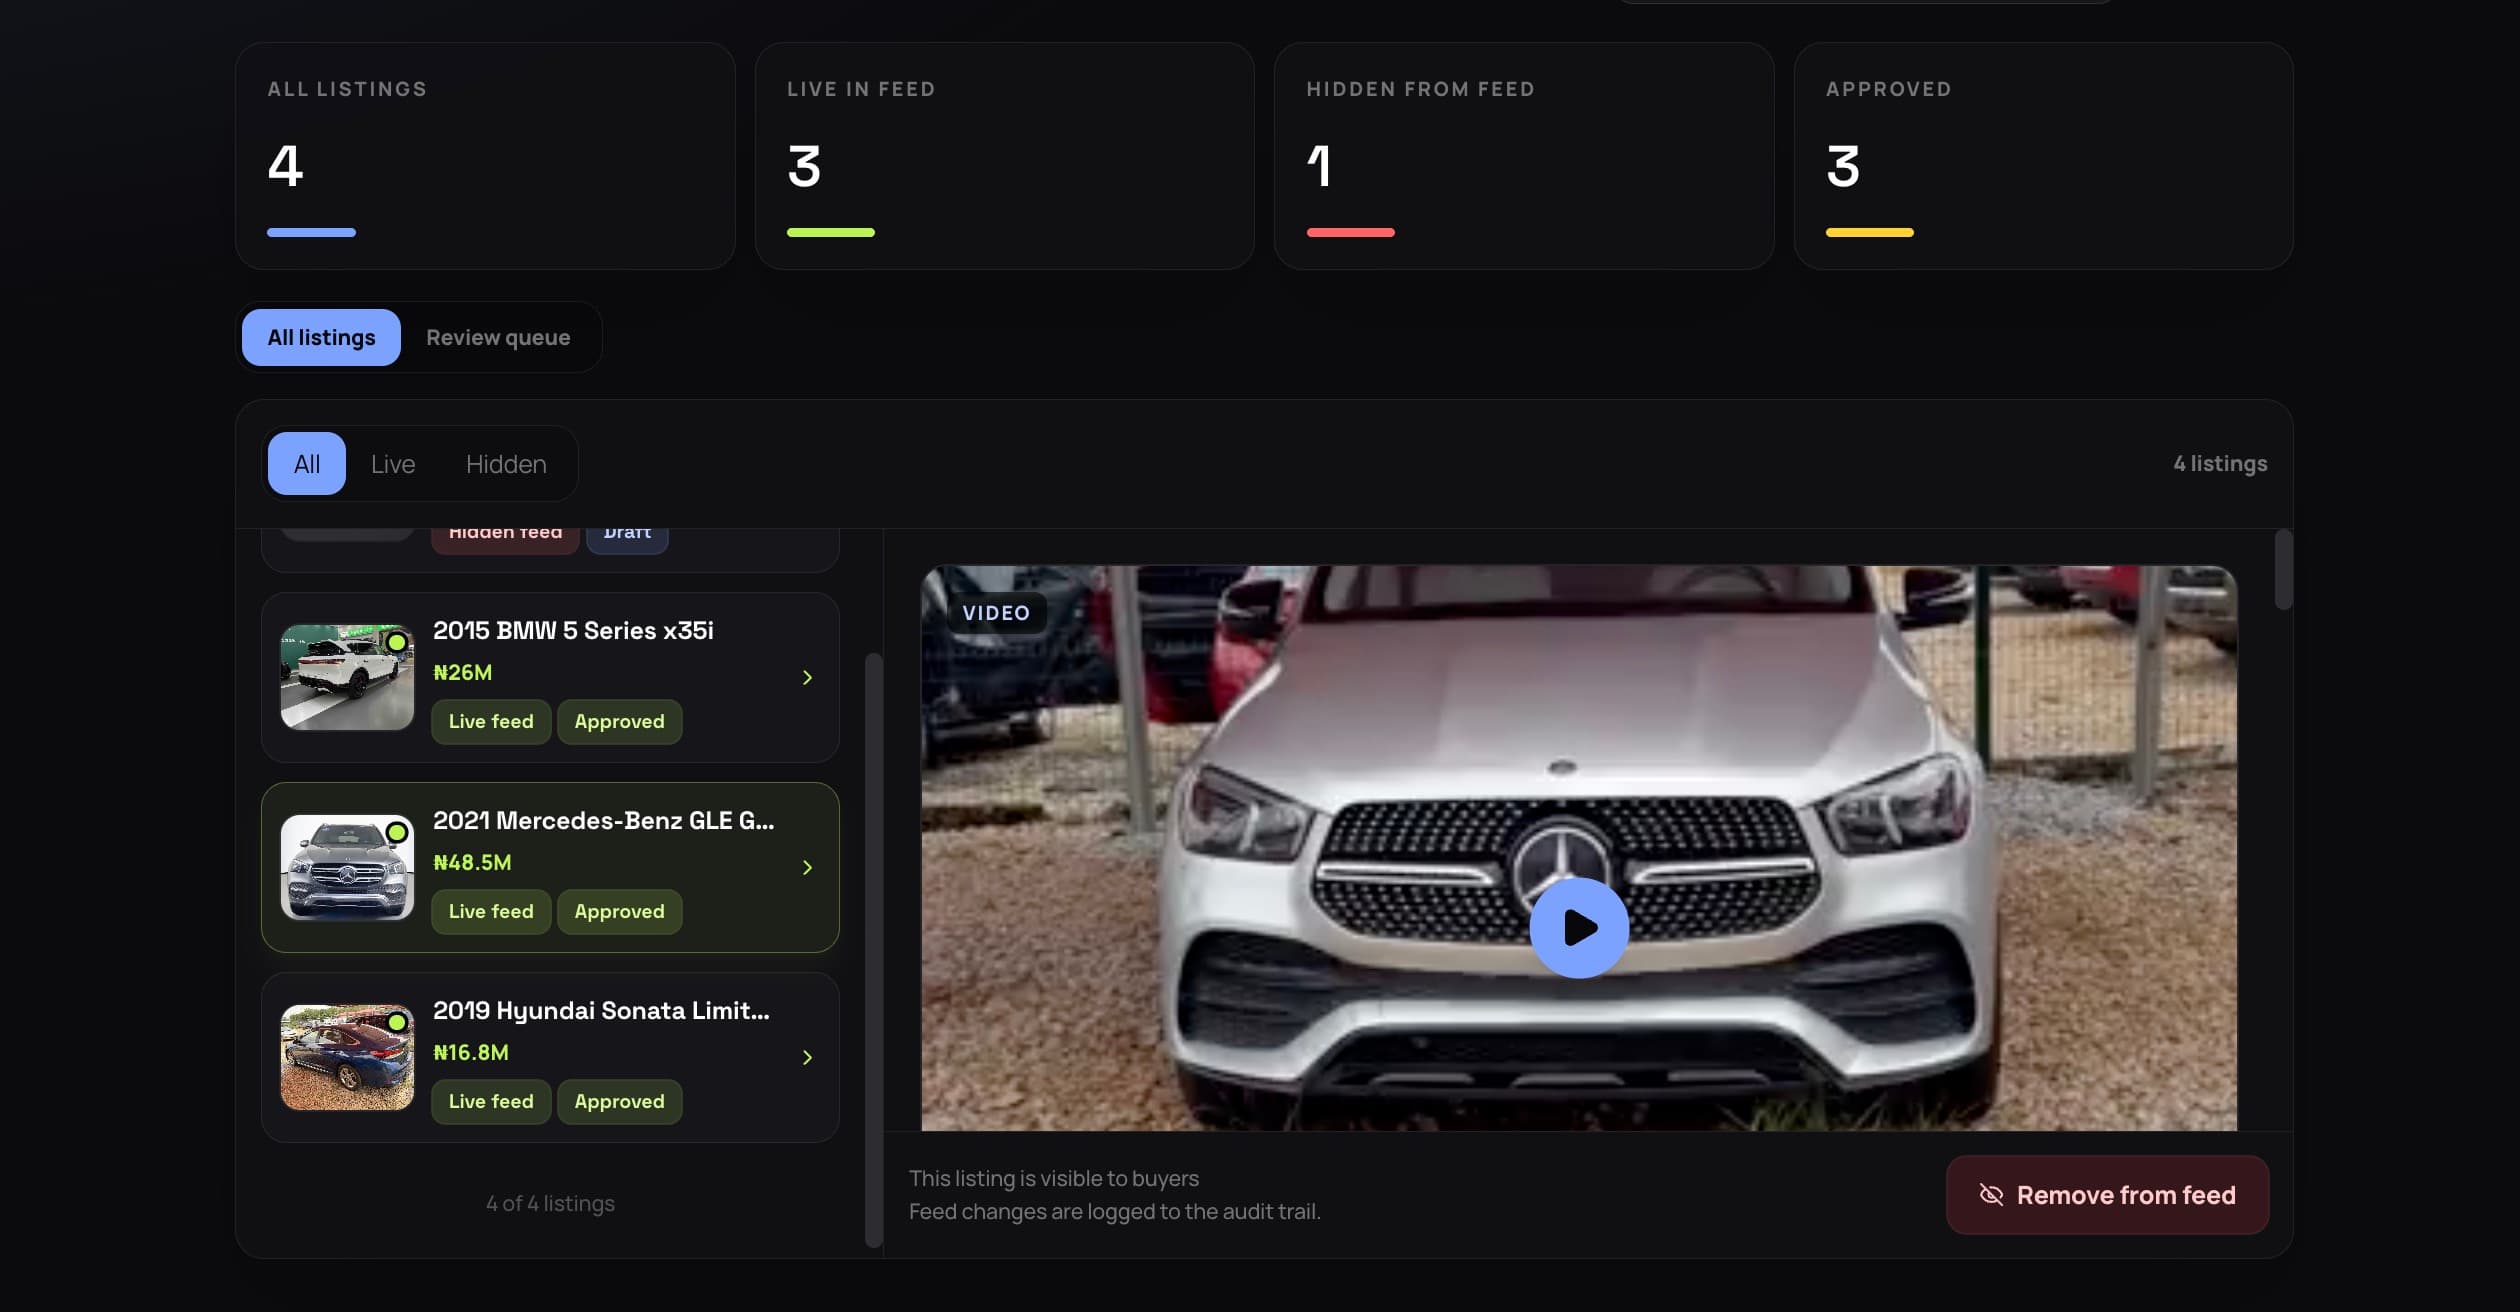This screenshot has height=1312, width=2520.
Task: Select the All filter
Action: coord(307,464)
